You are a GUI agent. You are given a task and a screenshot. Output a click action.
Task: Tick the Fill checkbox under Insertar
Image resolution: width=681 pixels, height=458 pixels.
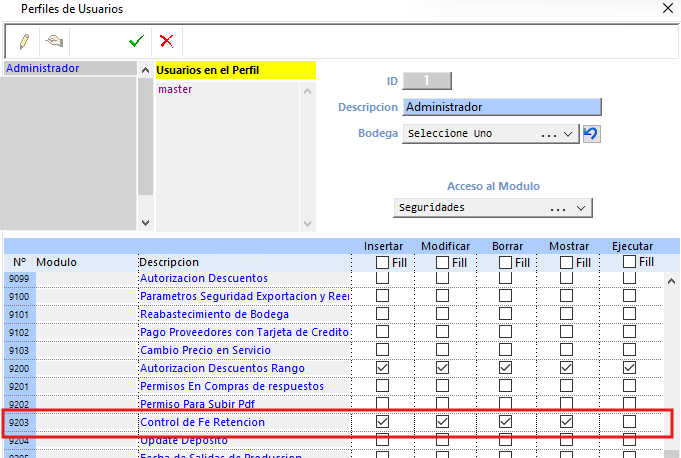(x=383, y=262)
